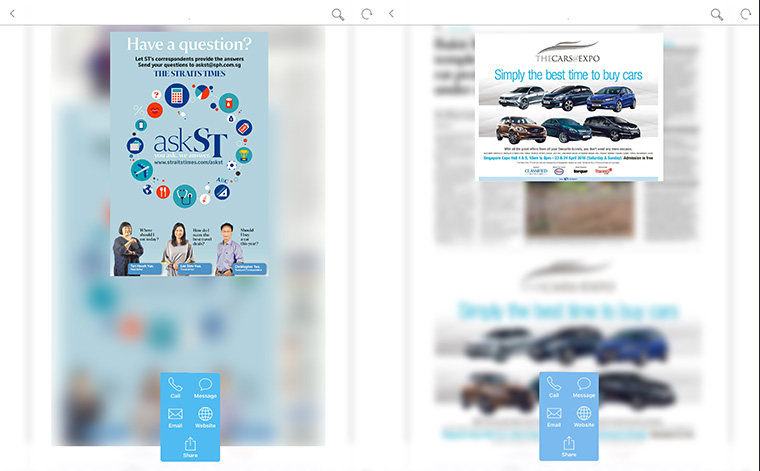Click 'THE STRAITS TIMES' title in askST ad
Image resolution: width=760 pixels, height=471 pixels.
190,74
